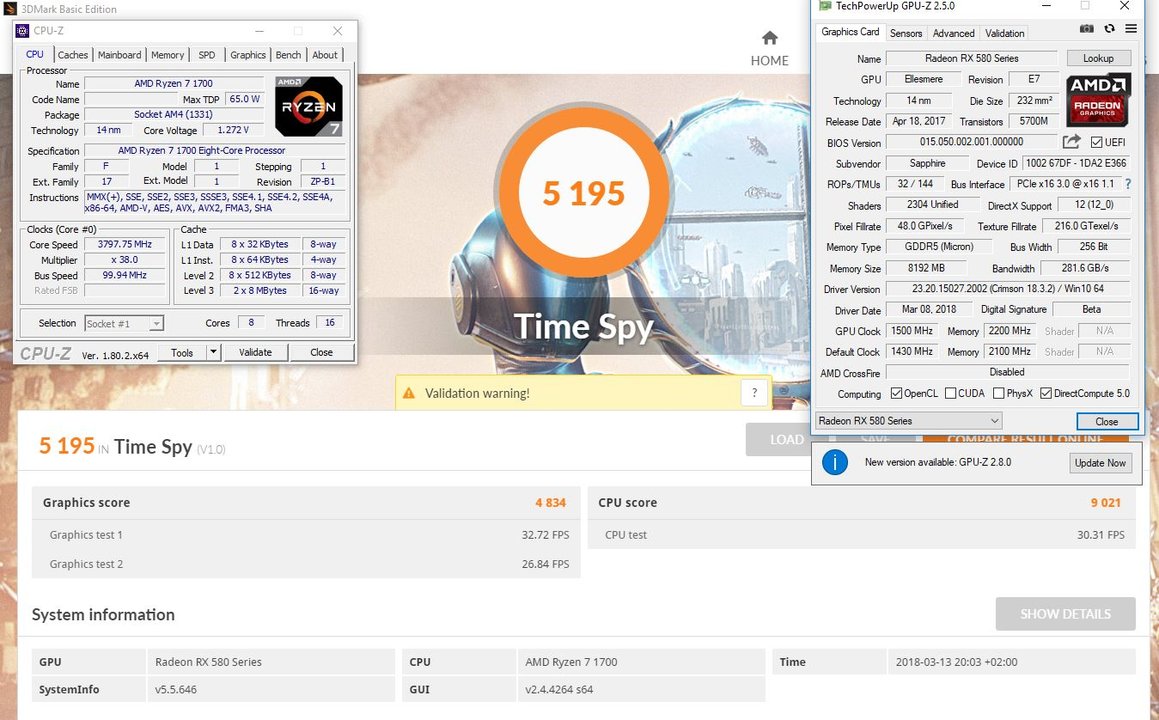Switch to the Sensors tab in GPU-Z

coord(905,33)
